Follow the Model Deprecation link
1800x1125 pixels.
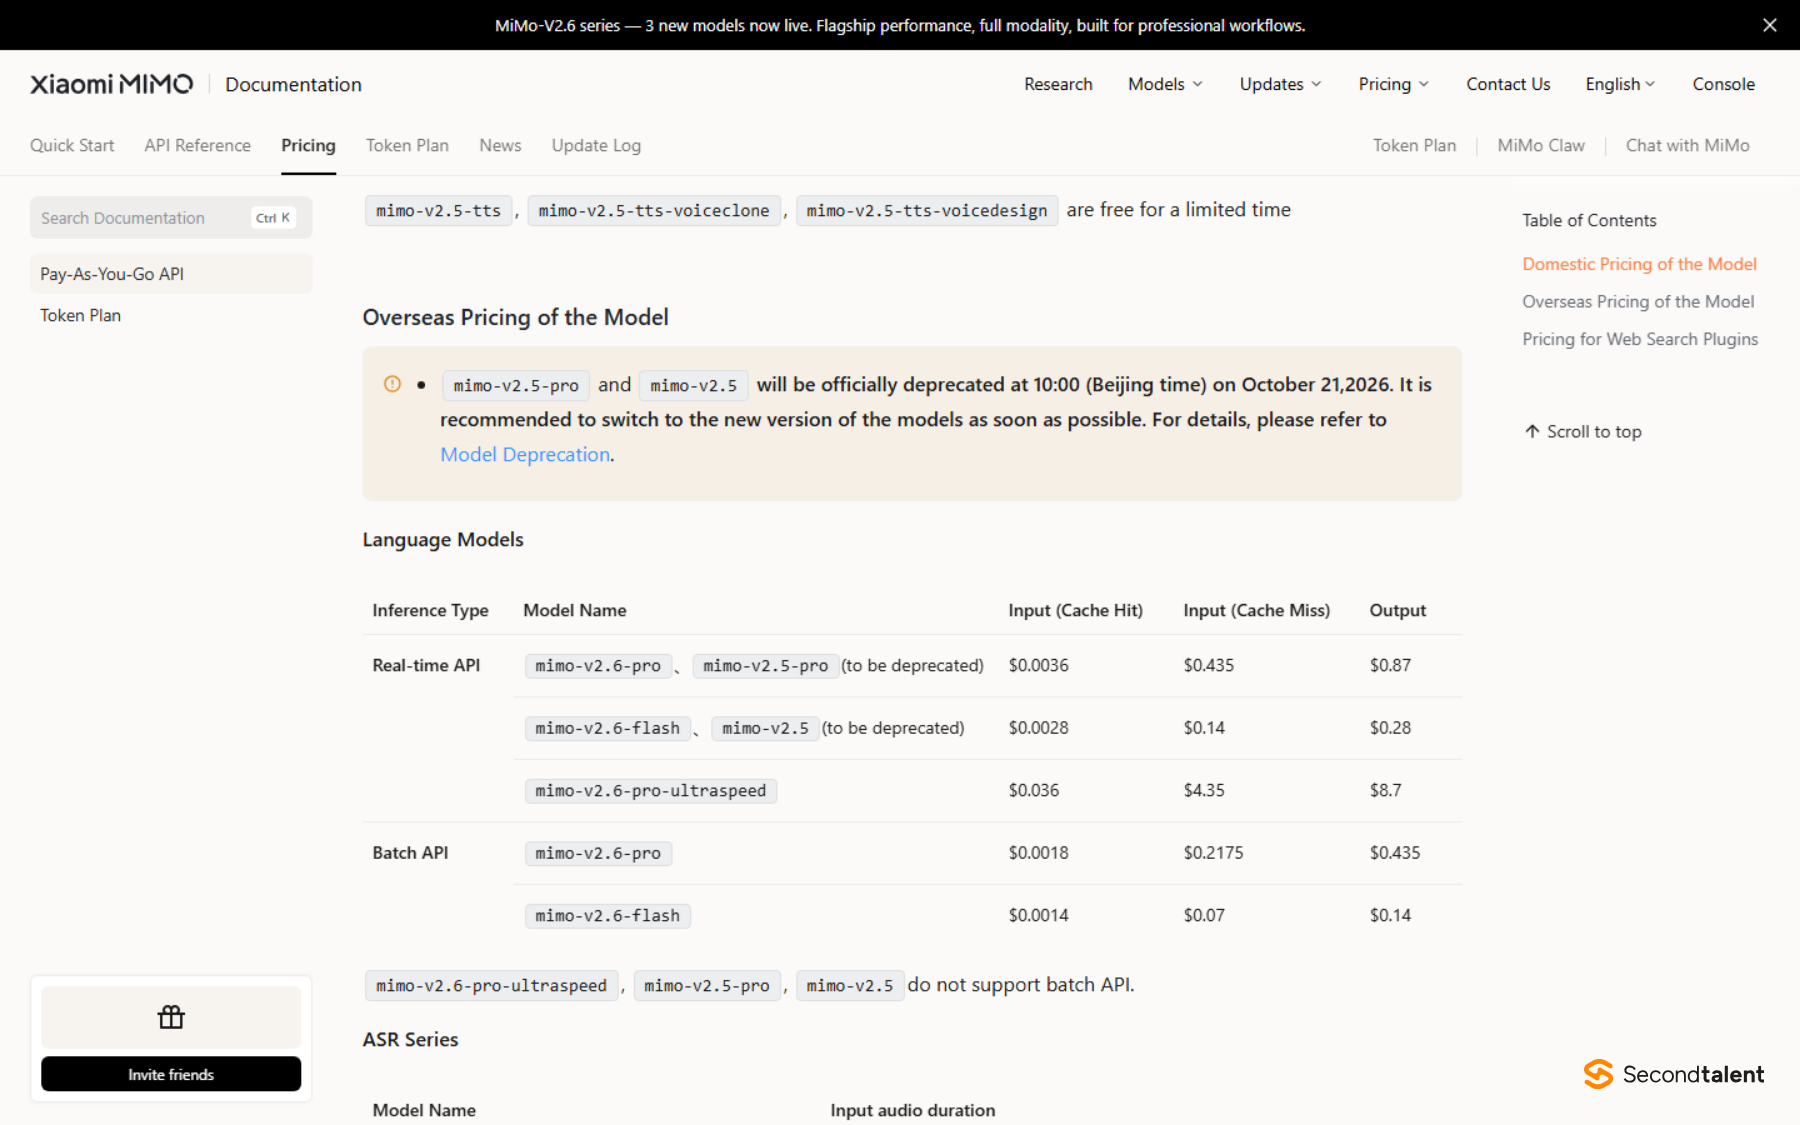pos(525,454)
